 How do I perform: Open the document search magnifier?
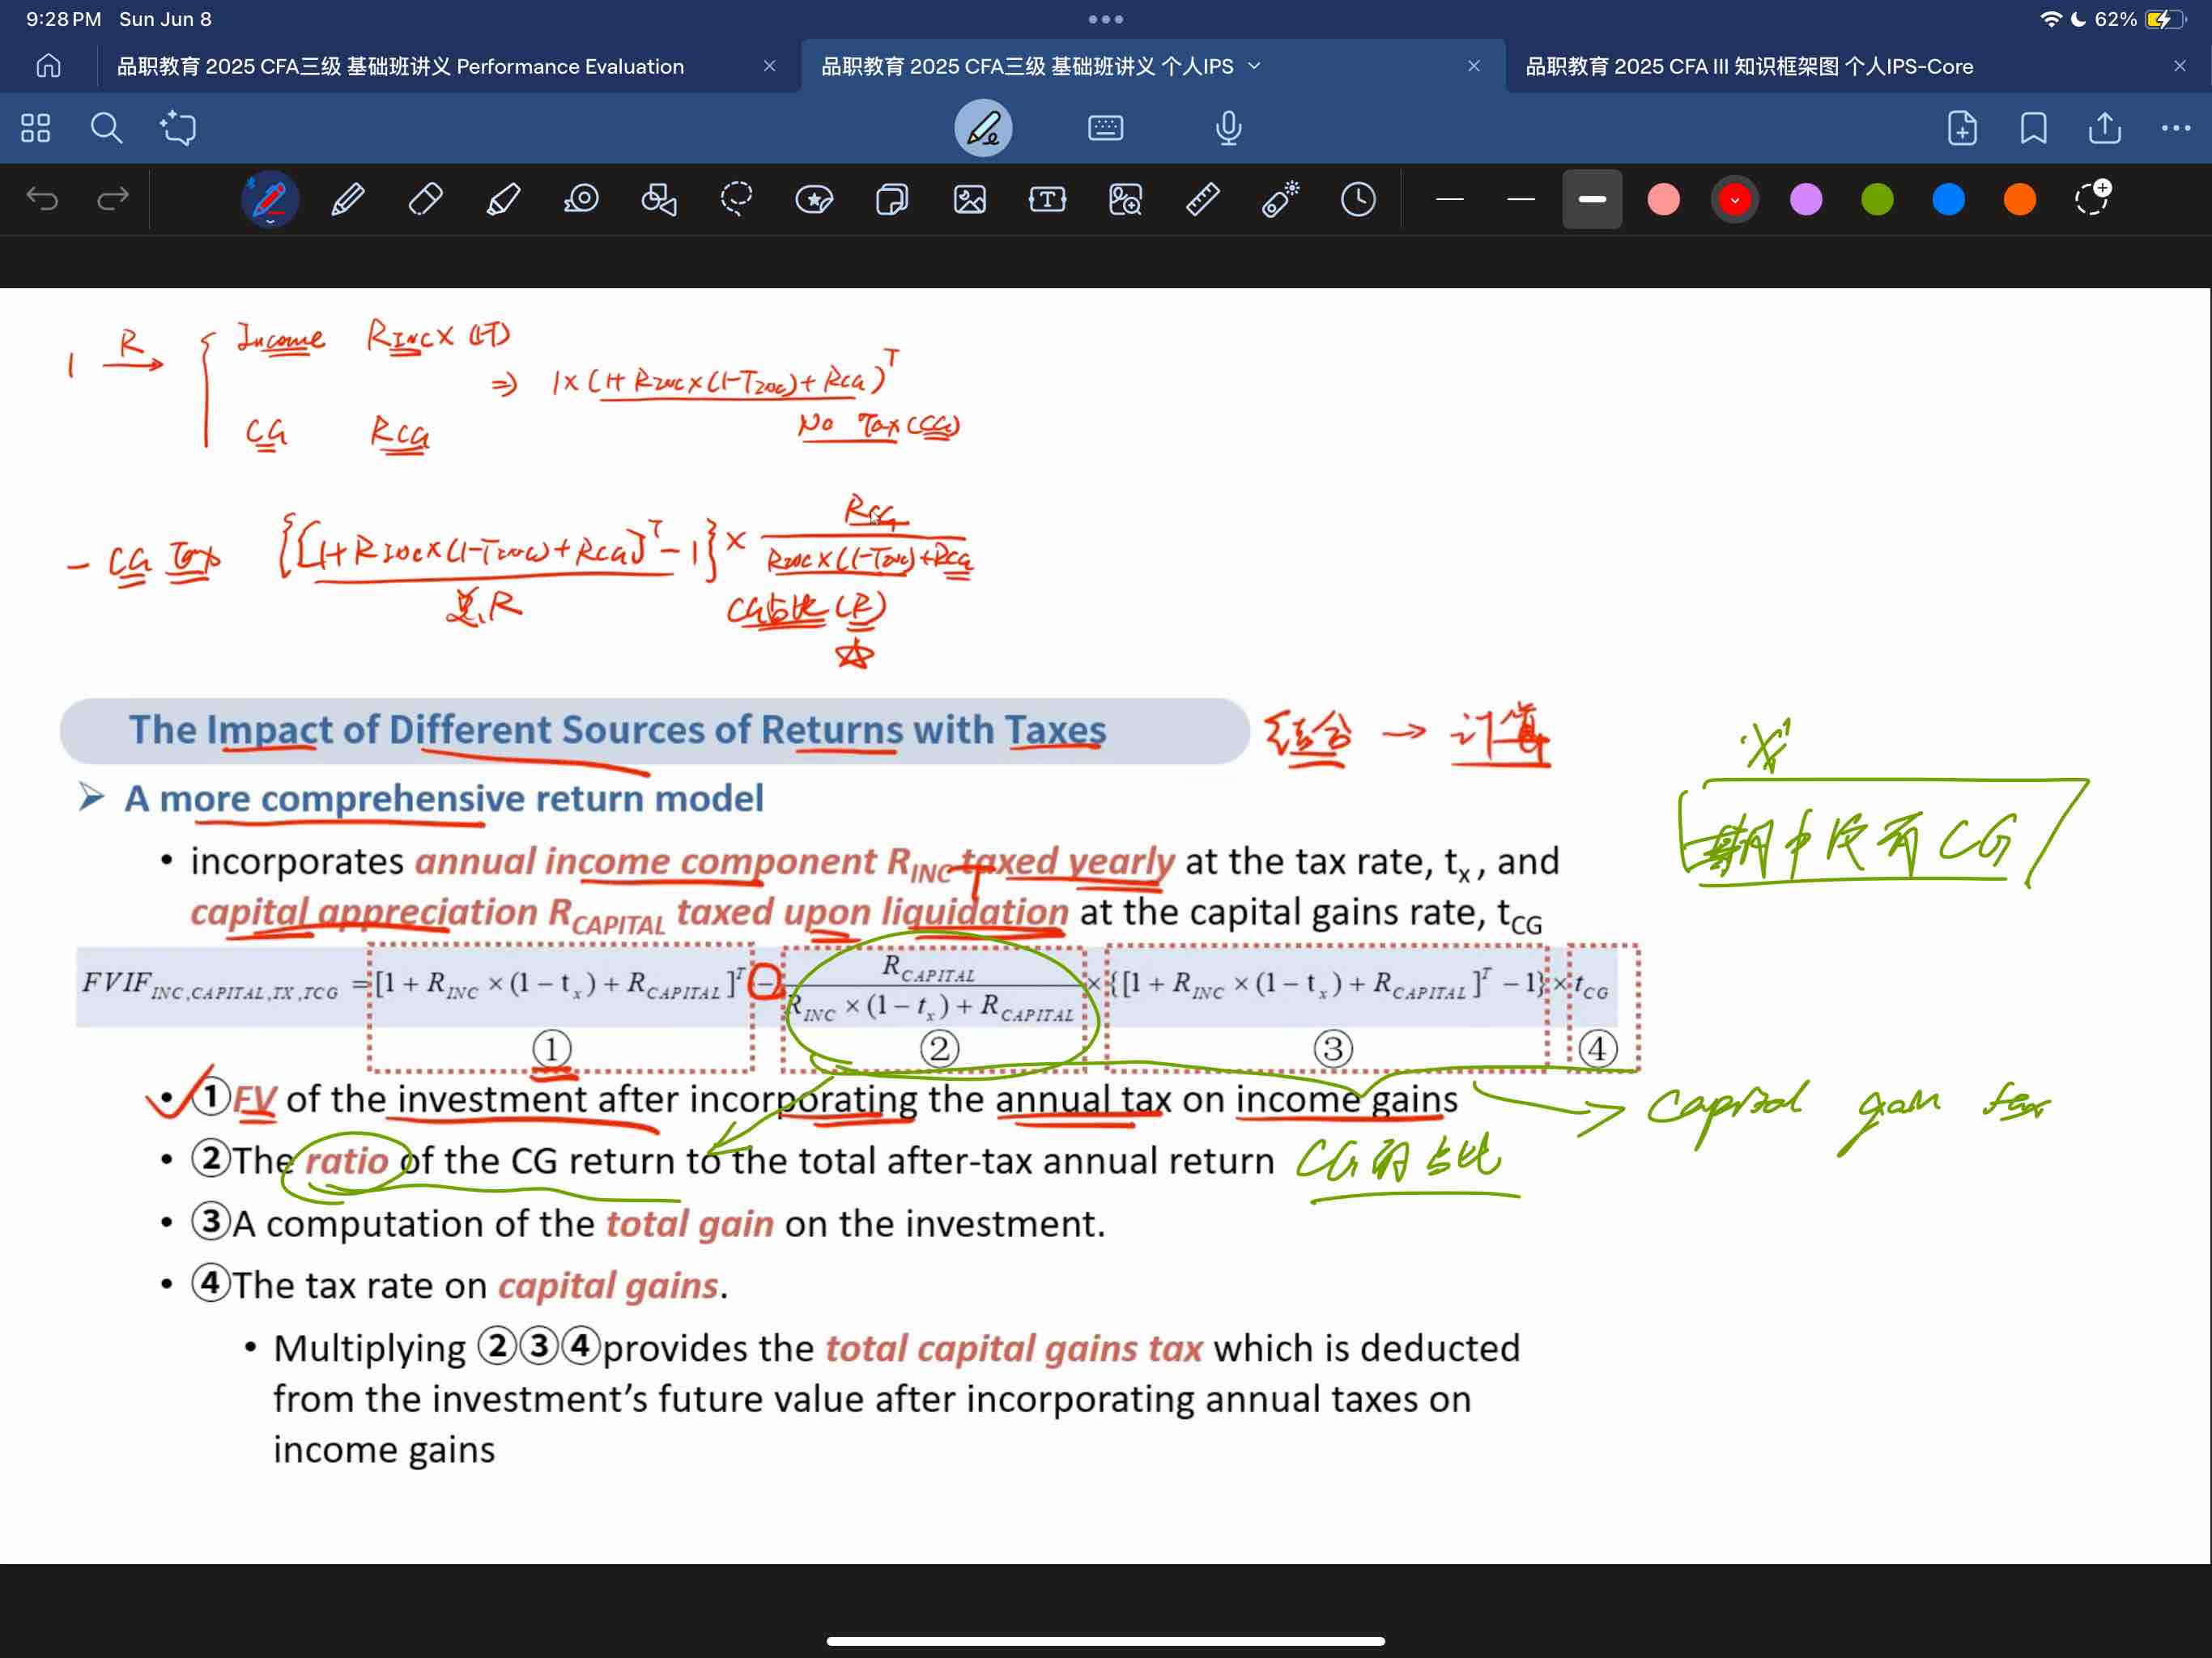[x=107, y=128]
